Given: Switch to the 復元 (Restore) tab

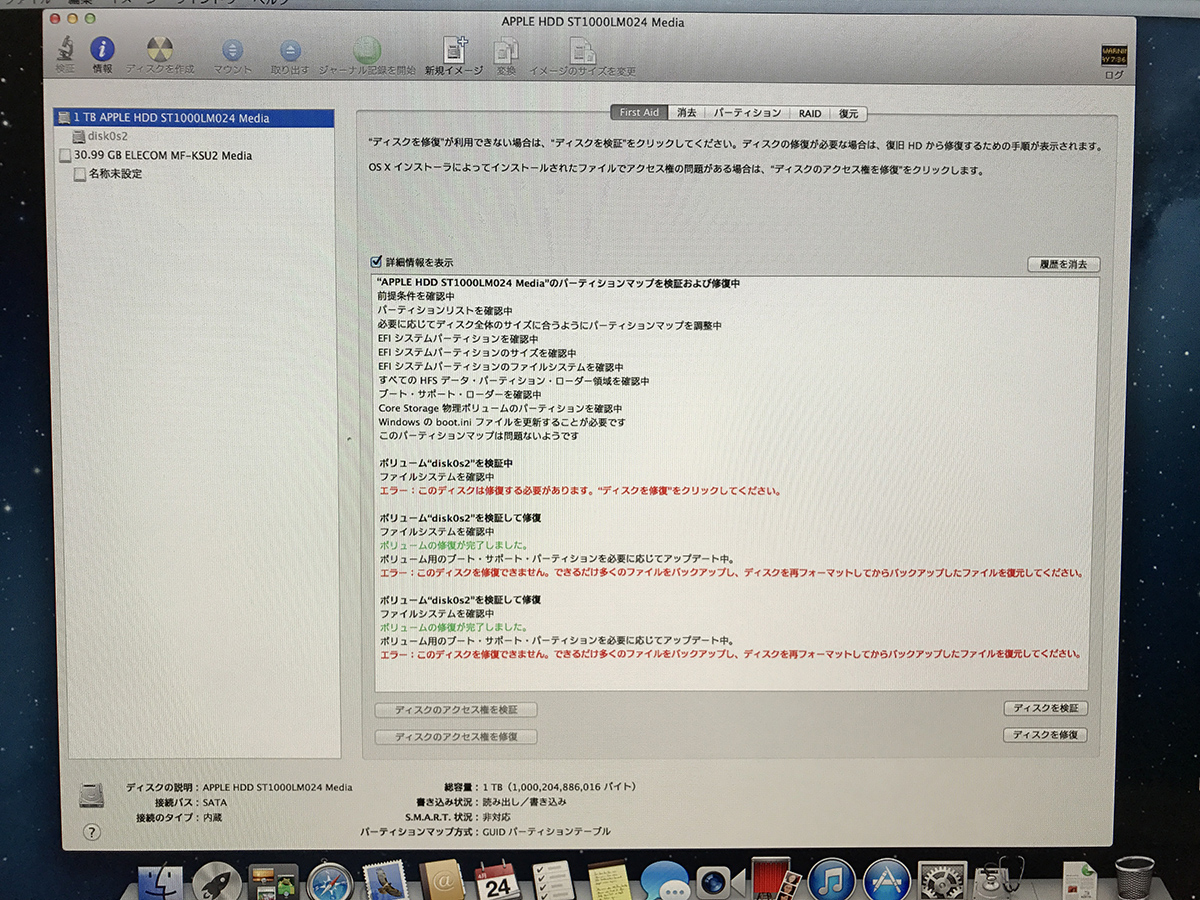Looking at the screenshot, I should pyautogui.click(x=849, y=113).
